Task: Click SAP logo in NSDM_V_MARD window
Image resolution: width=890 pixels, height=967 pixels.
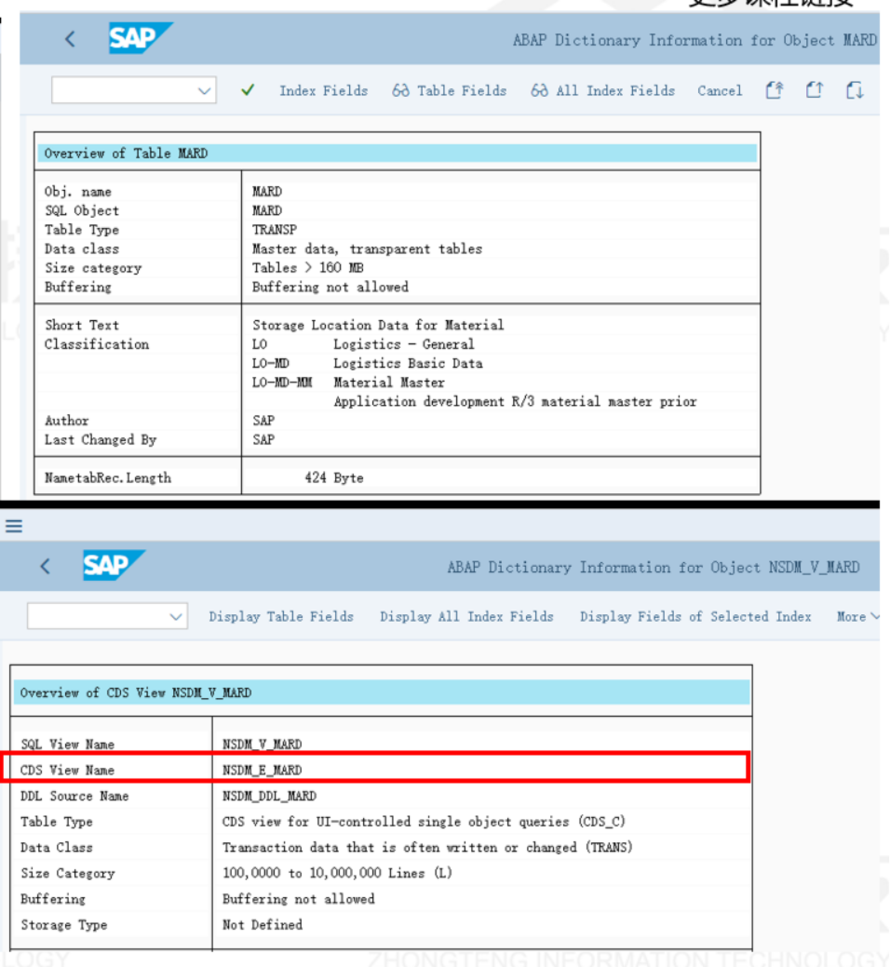Action: click(113, 565)
